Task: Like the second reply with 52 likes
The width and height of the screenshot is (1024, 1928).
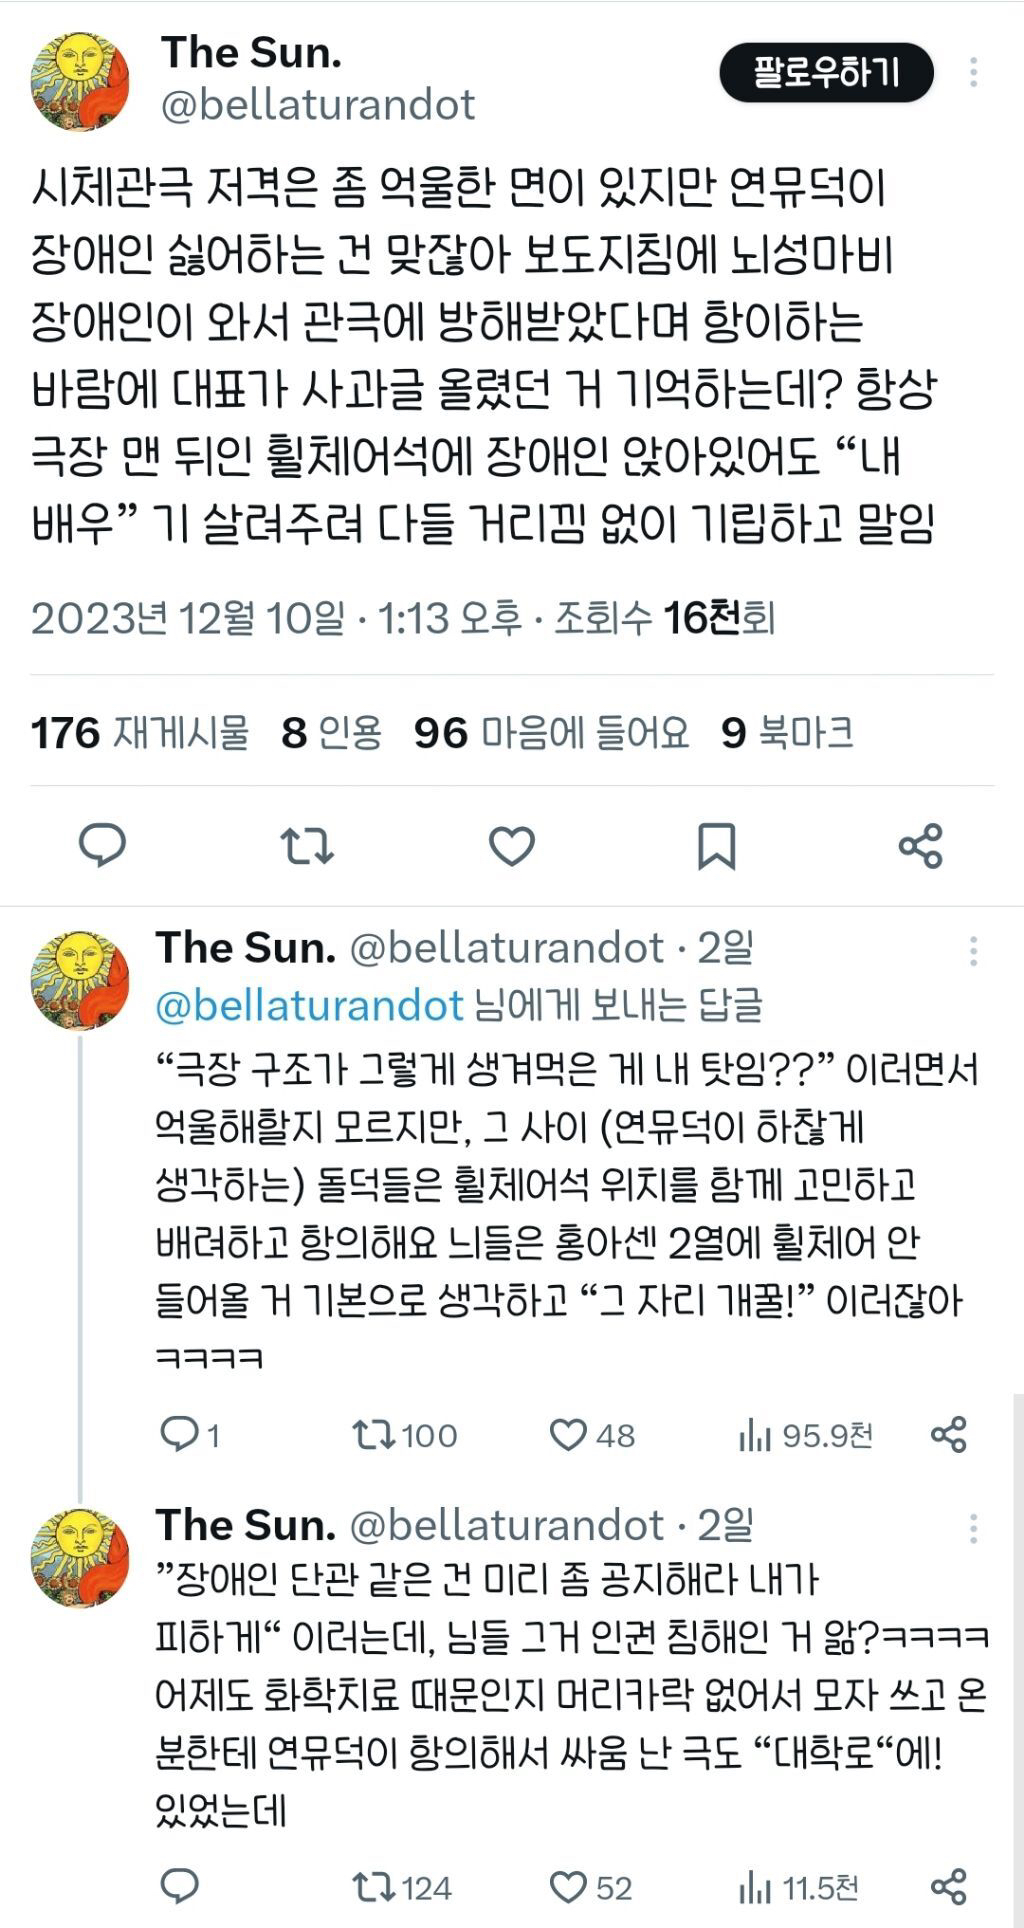Action: tap(568, 1888)
